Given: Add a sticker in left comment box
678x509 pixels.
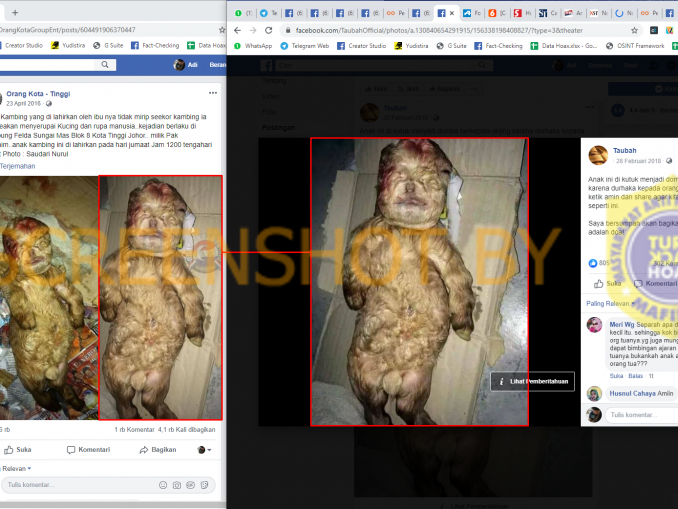Looking at the screenshot, I should click(204, 485).
